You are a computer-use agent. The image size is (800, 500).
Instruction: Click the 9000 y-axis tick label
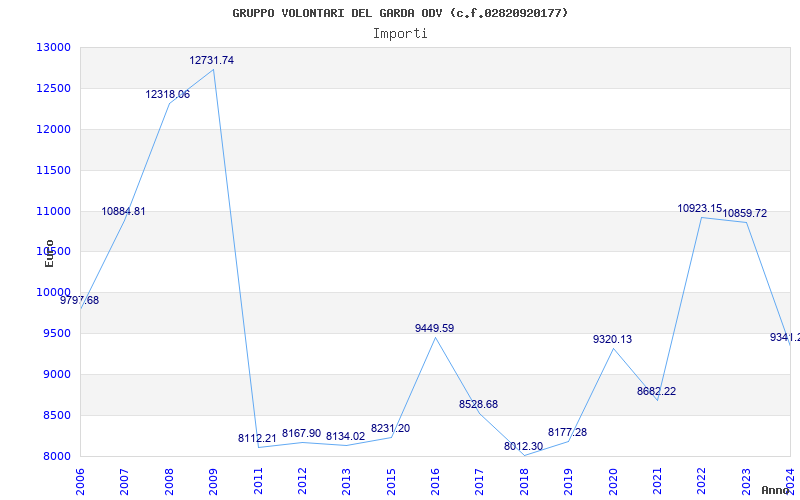(56, 374)
